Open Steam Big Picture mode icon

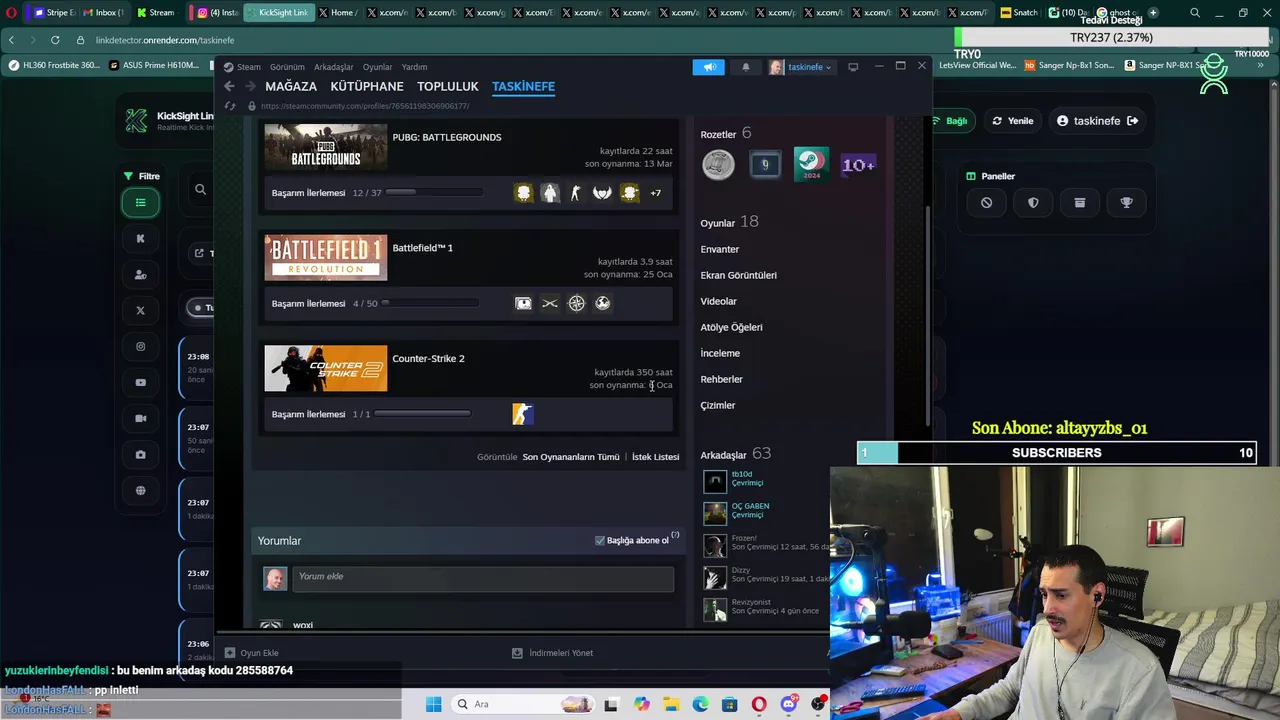853,67
